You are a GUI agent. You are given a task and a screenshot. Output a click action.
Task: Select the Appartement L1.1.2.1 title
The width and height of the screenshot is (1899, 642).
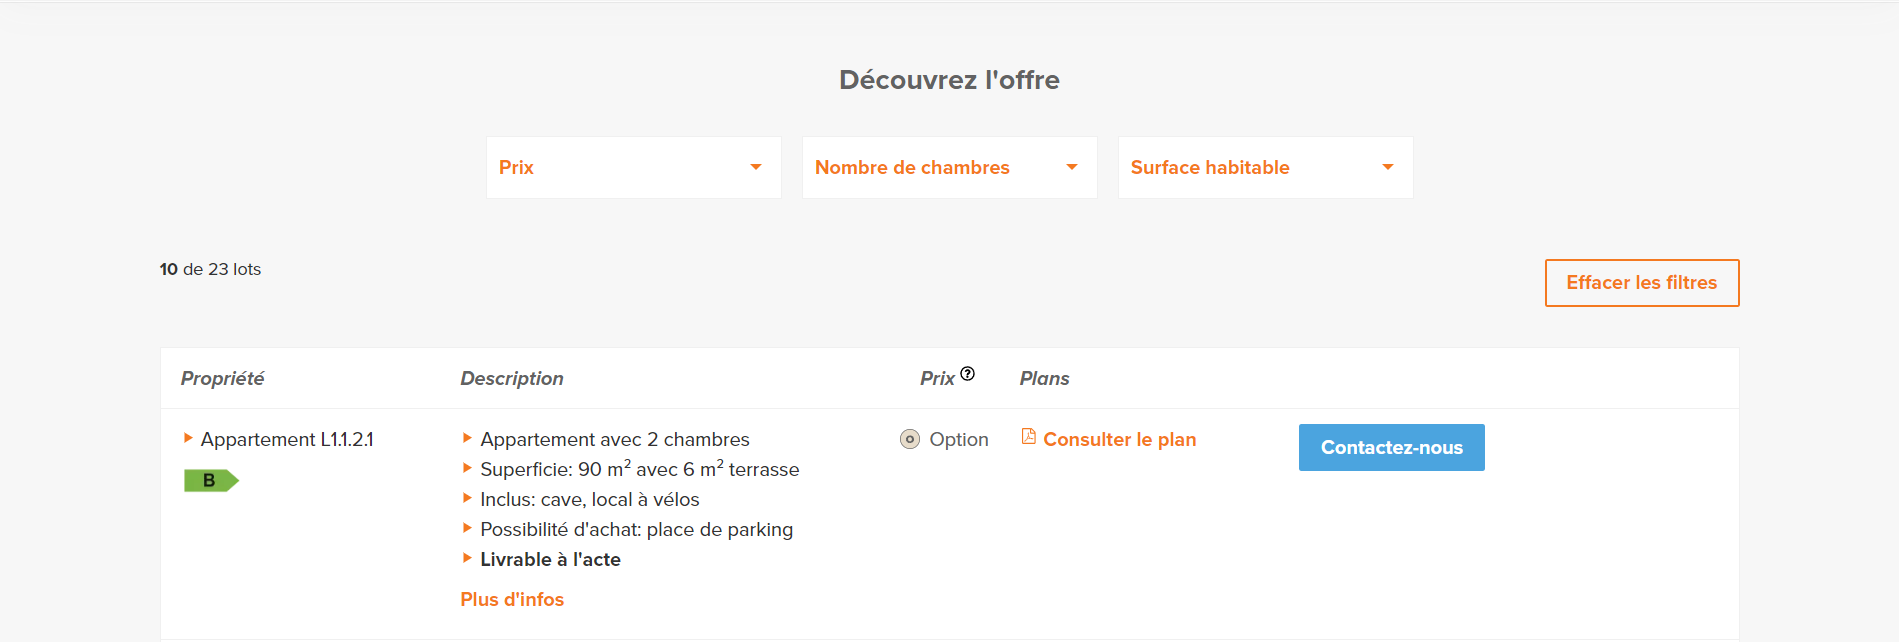coord(287,439)
